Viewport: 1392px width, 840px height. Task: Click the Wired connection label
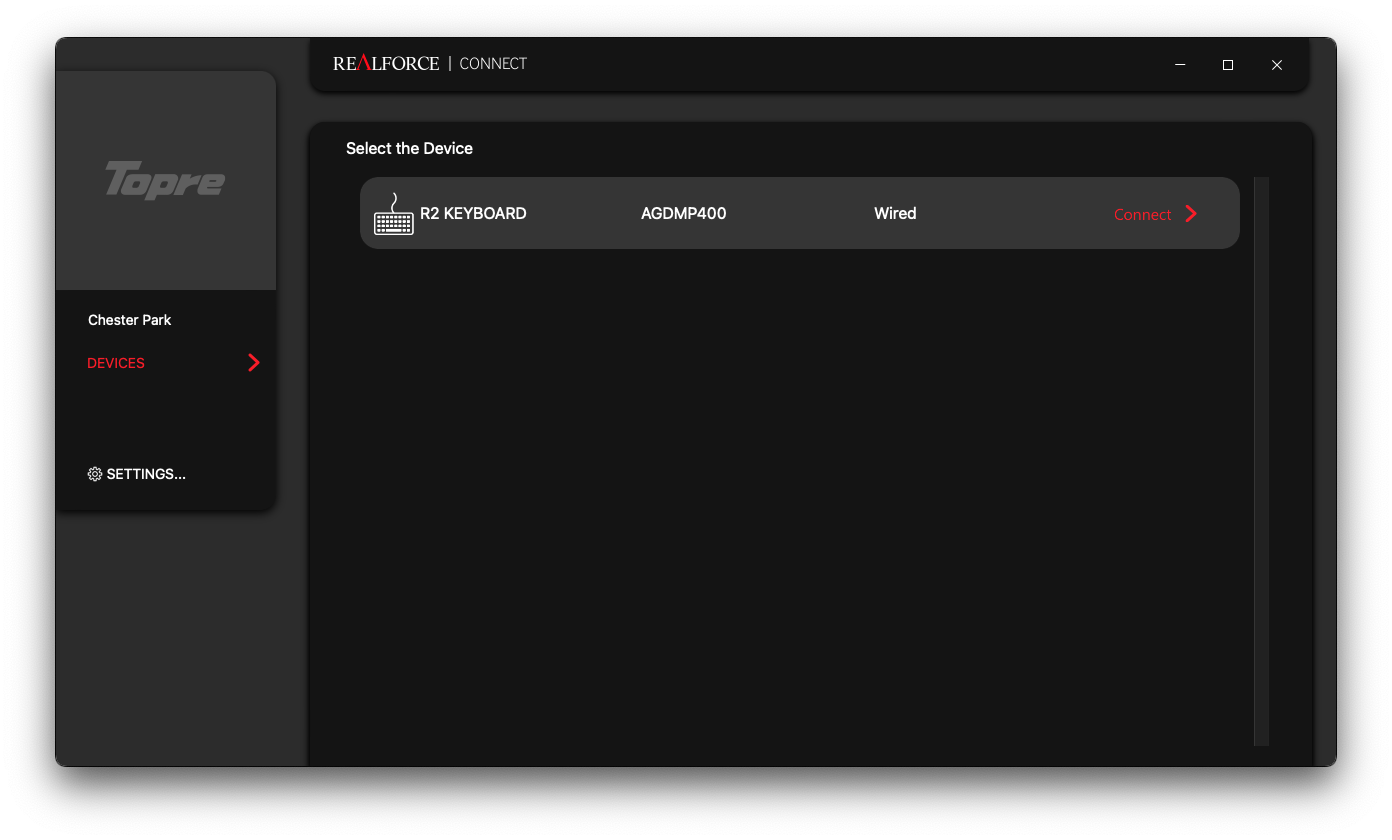tap(895, 213)
